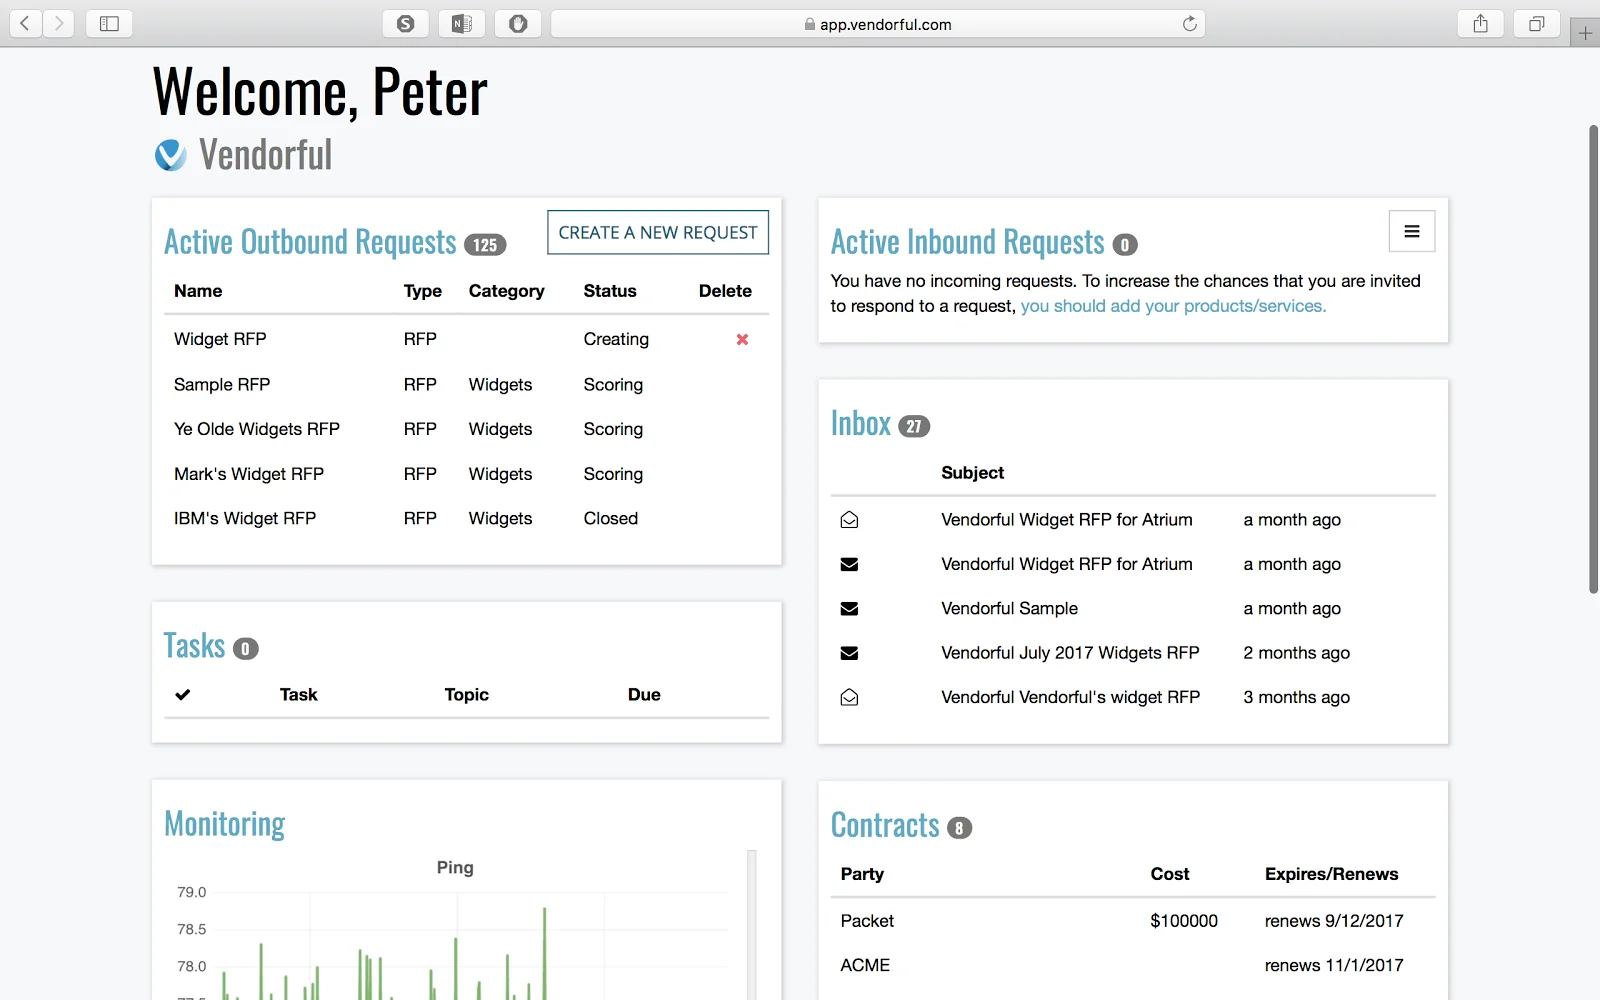Toggle the Safari sidebar button
Screen dimensions: 1600x1000
(x=109, y=23)
